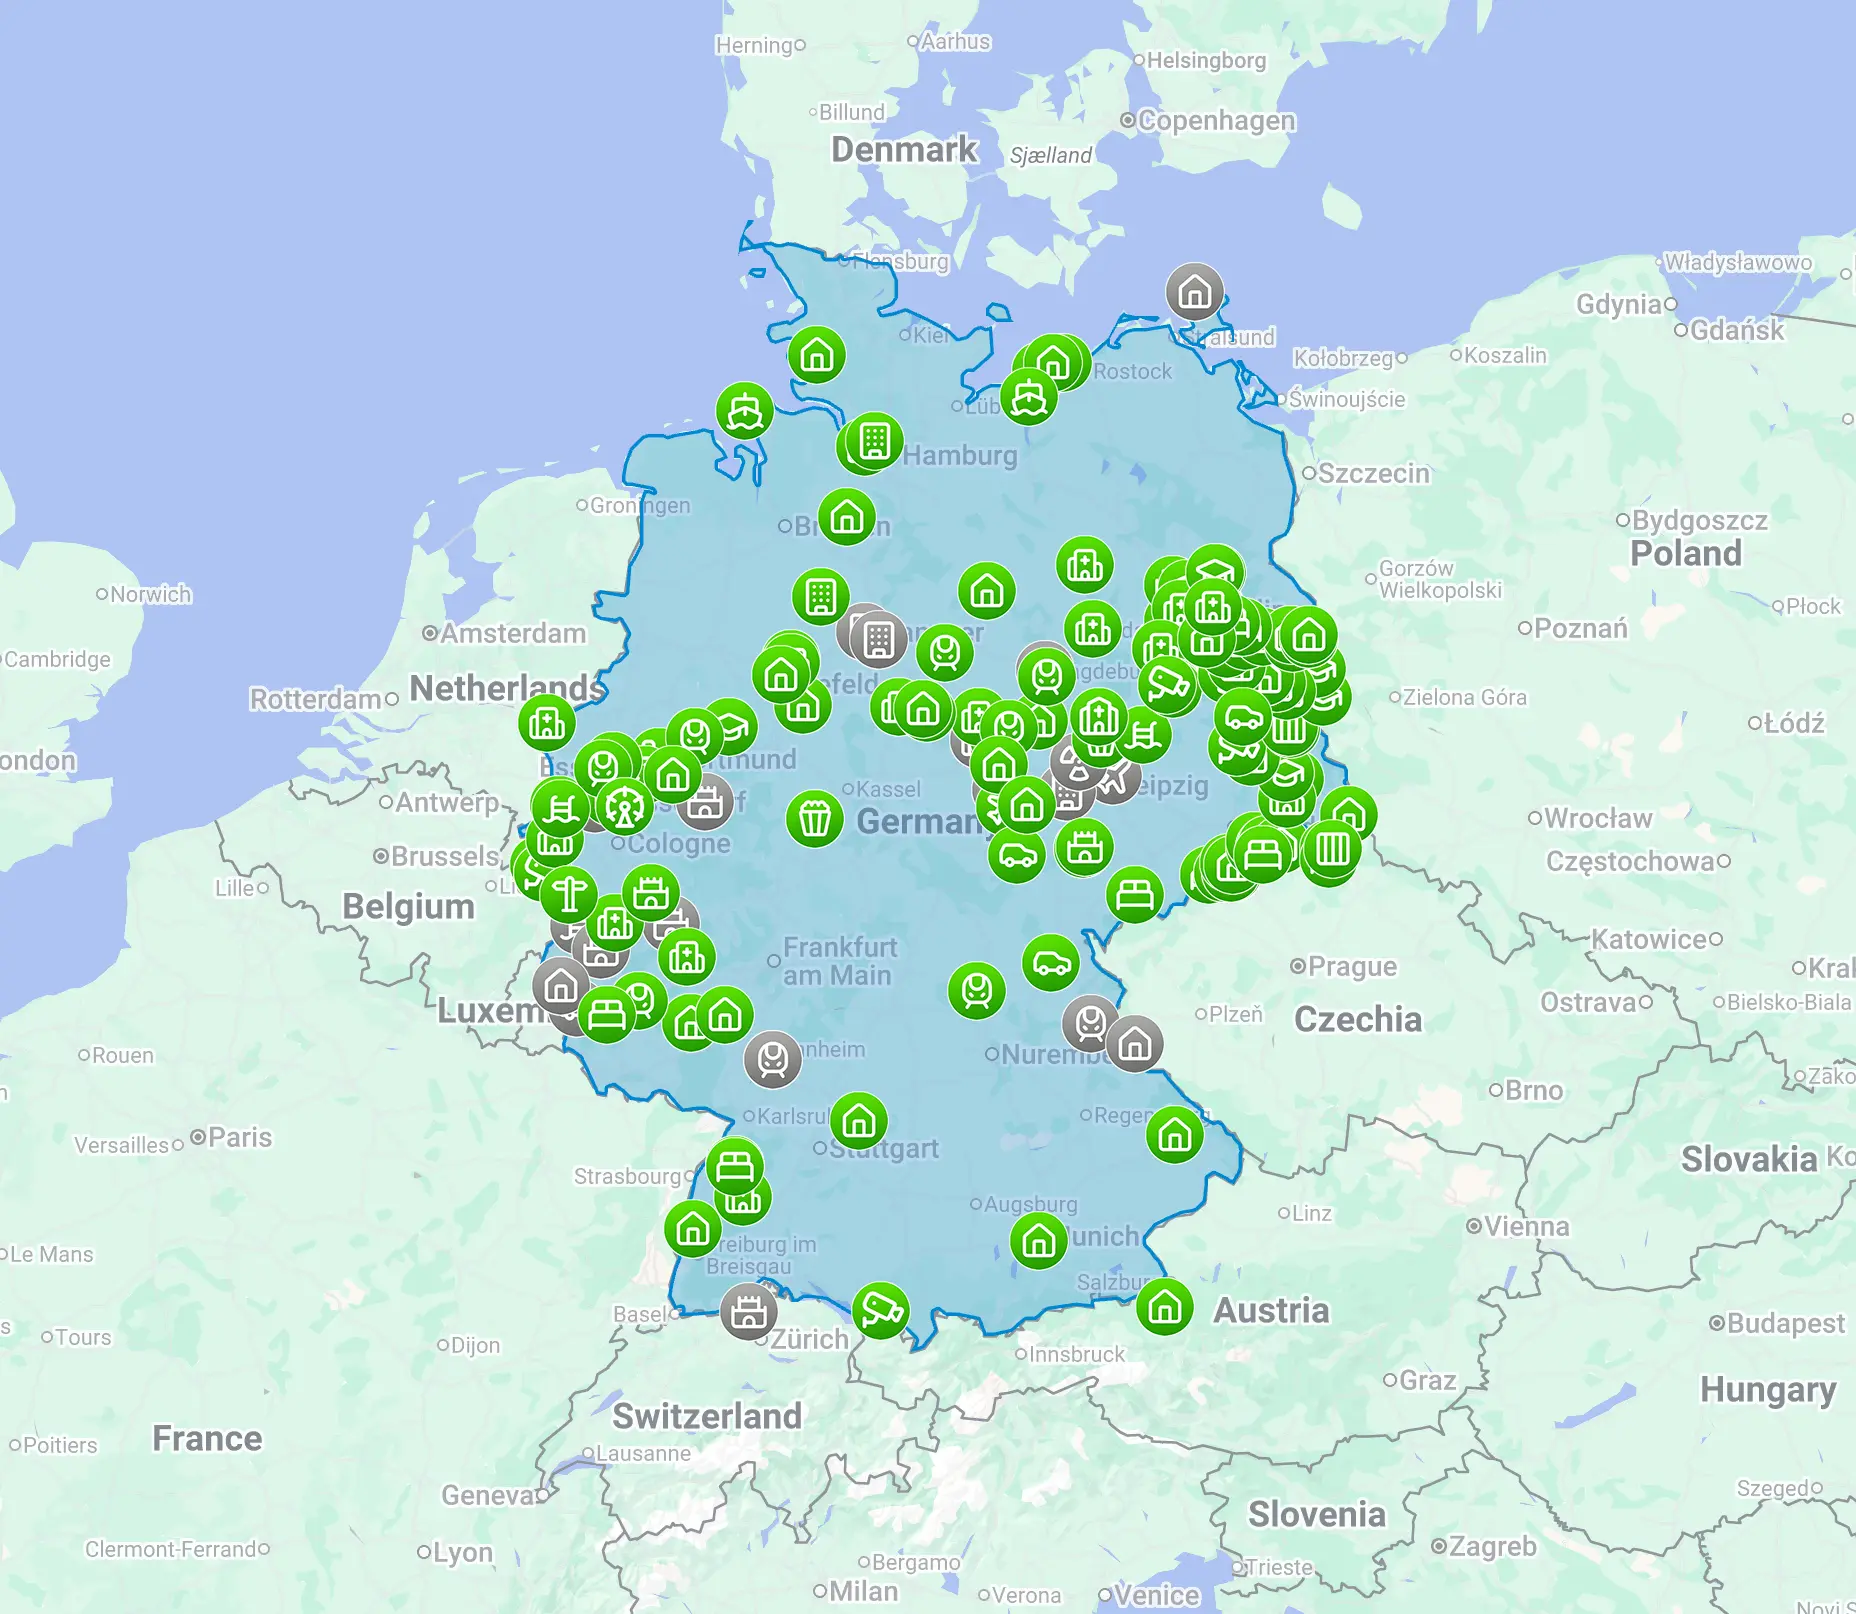Viewport: 1856px width, 1614px height.
Task: Open the gray office building marker
Action: [x=878, y=638]
